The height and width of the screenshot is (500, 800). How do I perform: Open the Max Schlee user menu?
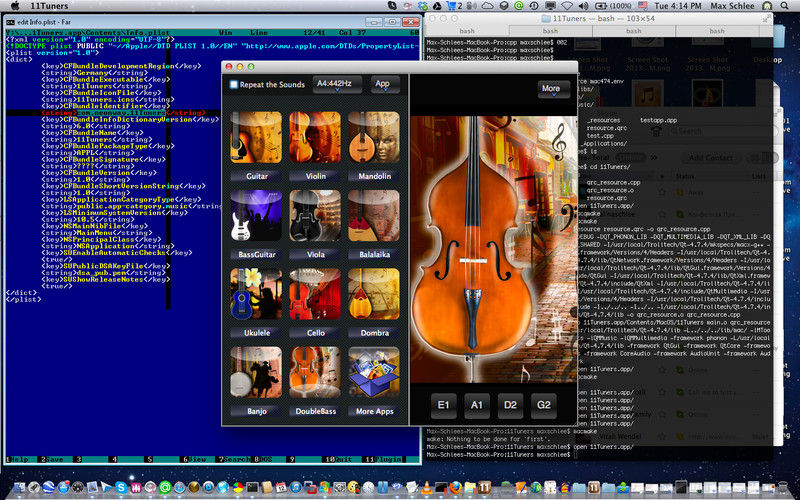tap(732, 6)
